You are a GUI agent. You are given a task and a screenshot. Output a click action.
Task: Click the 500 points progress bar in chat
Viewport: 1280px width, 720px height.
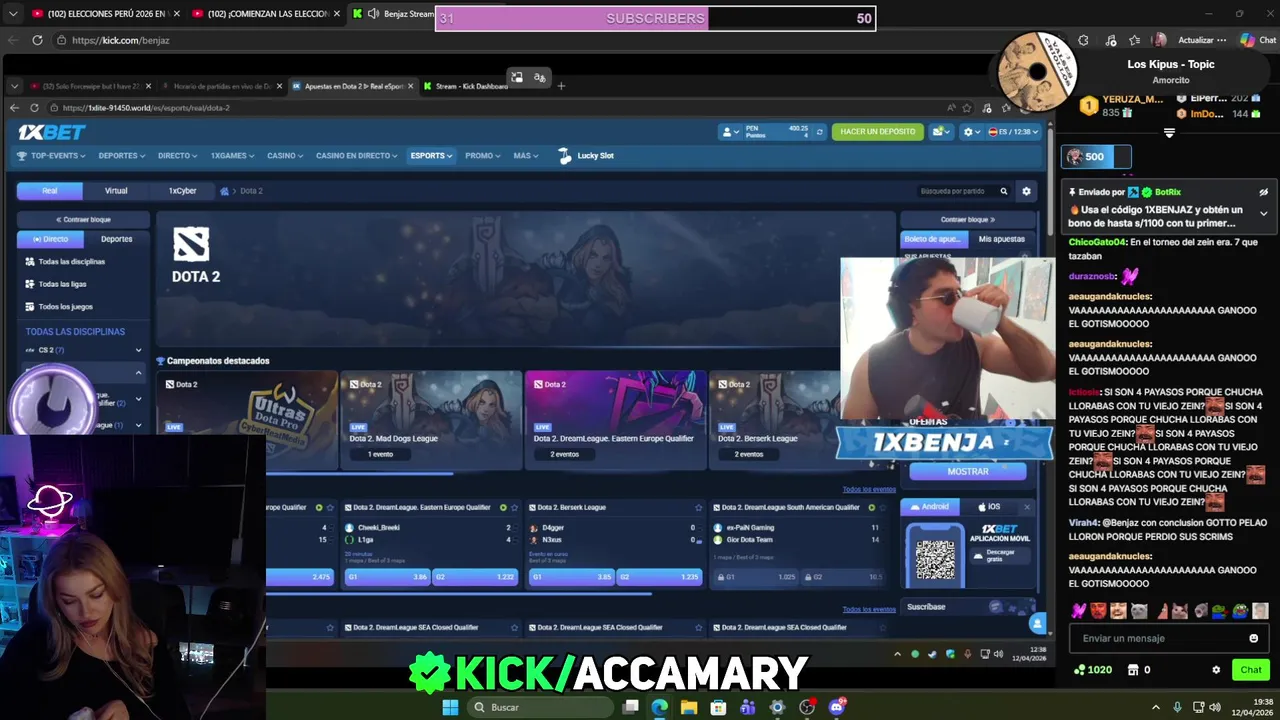[x=1096, y=157]
